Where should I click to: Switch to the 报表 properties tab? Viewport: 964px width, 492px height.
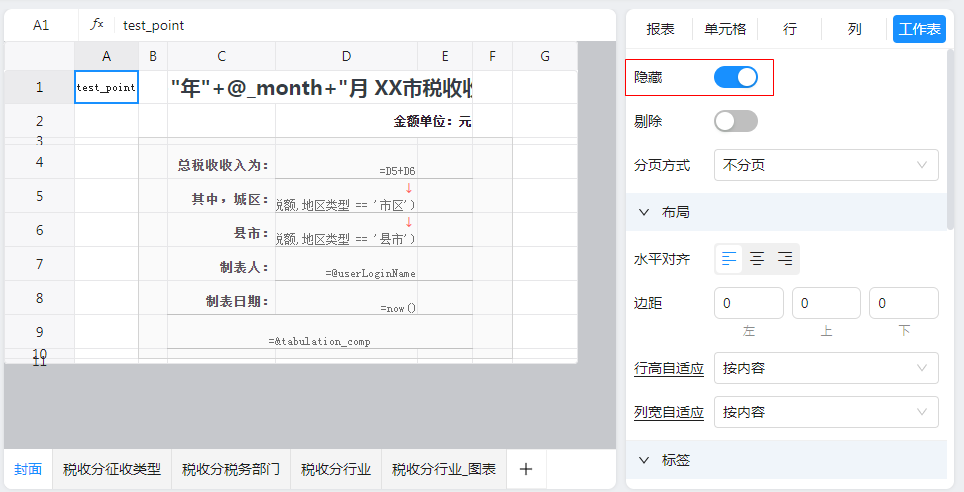660,29
